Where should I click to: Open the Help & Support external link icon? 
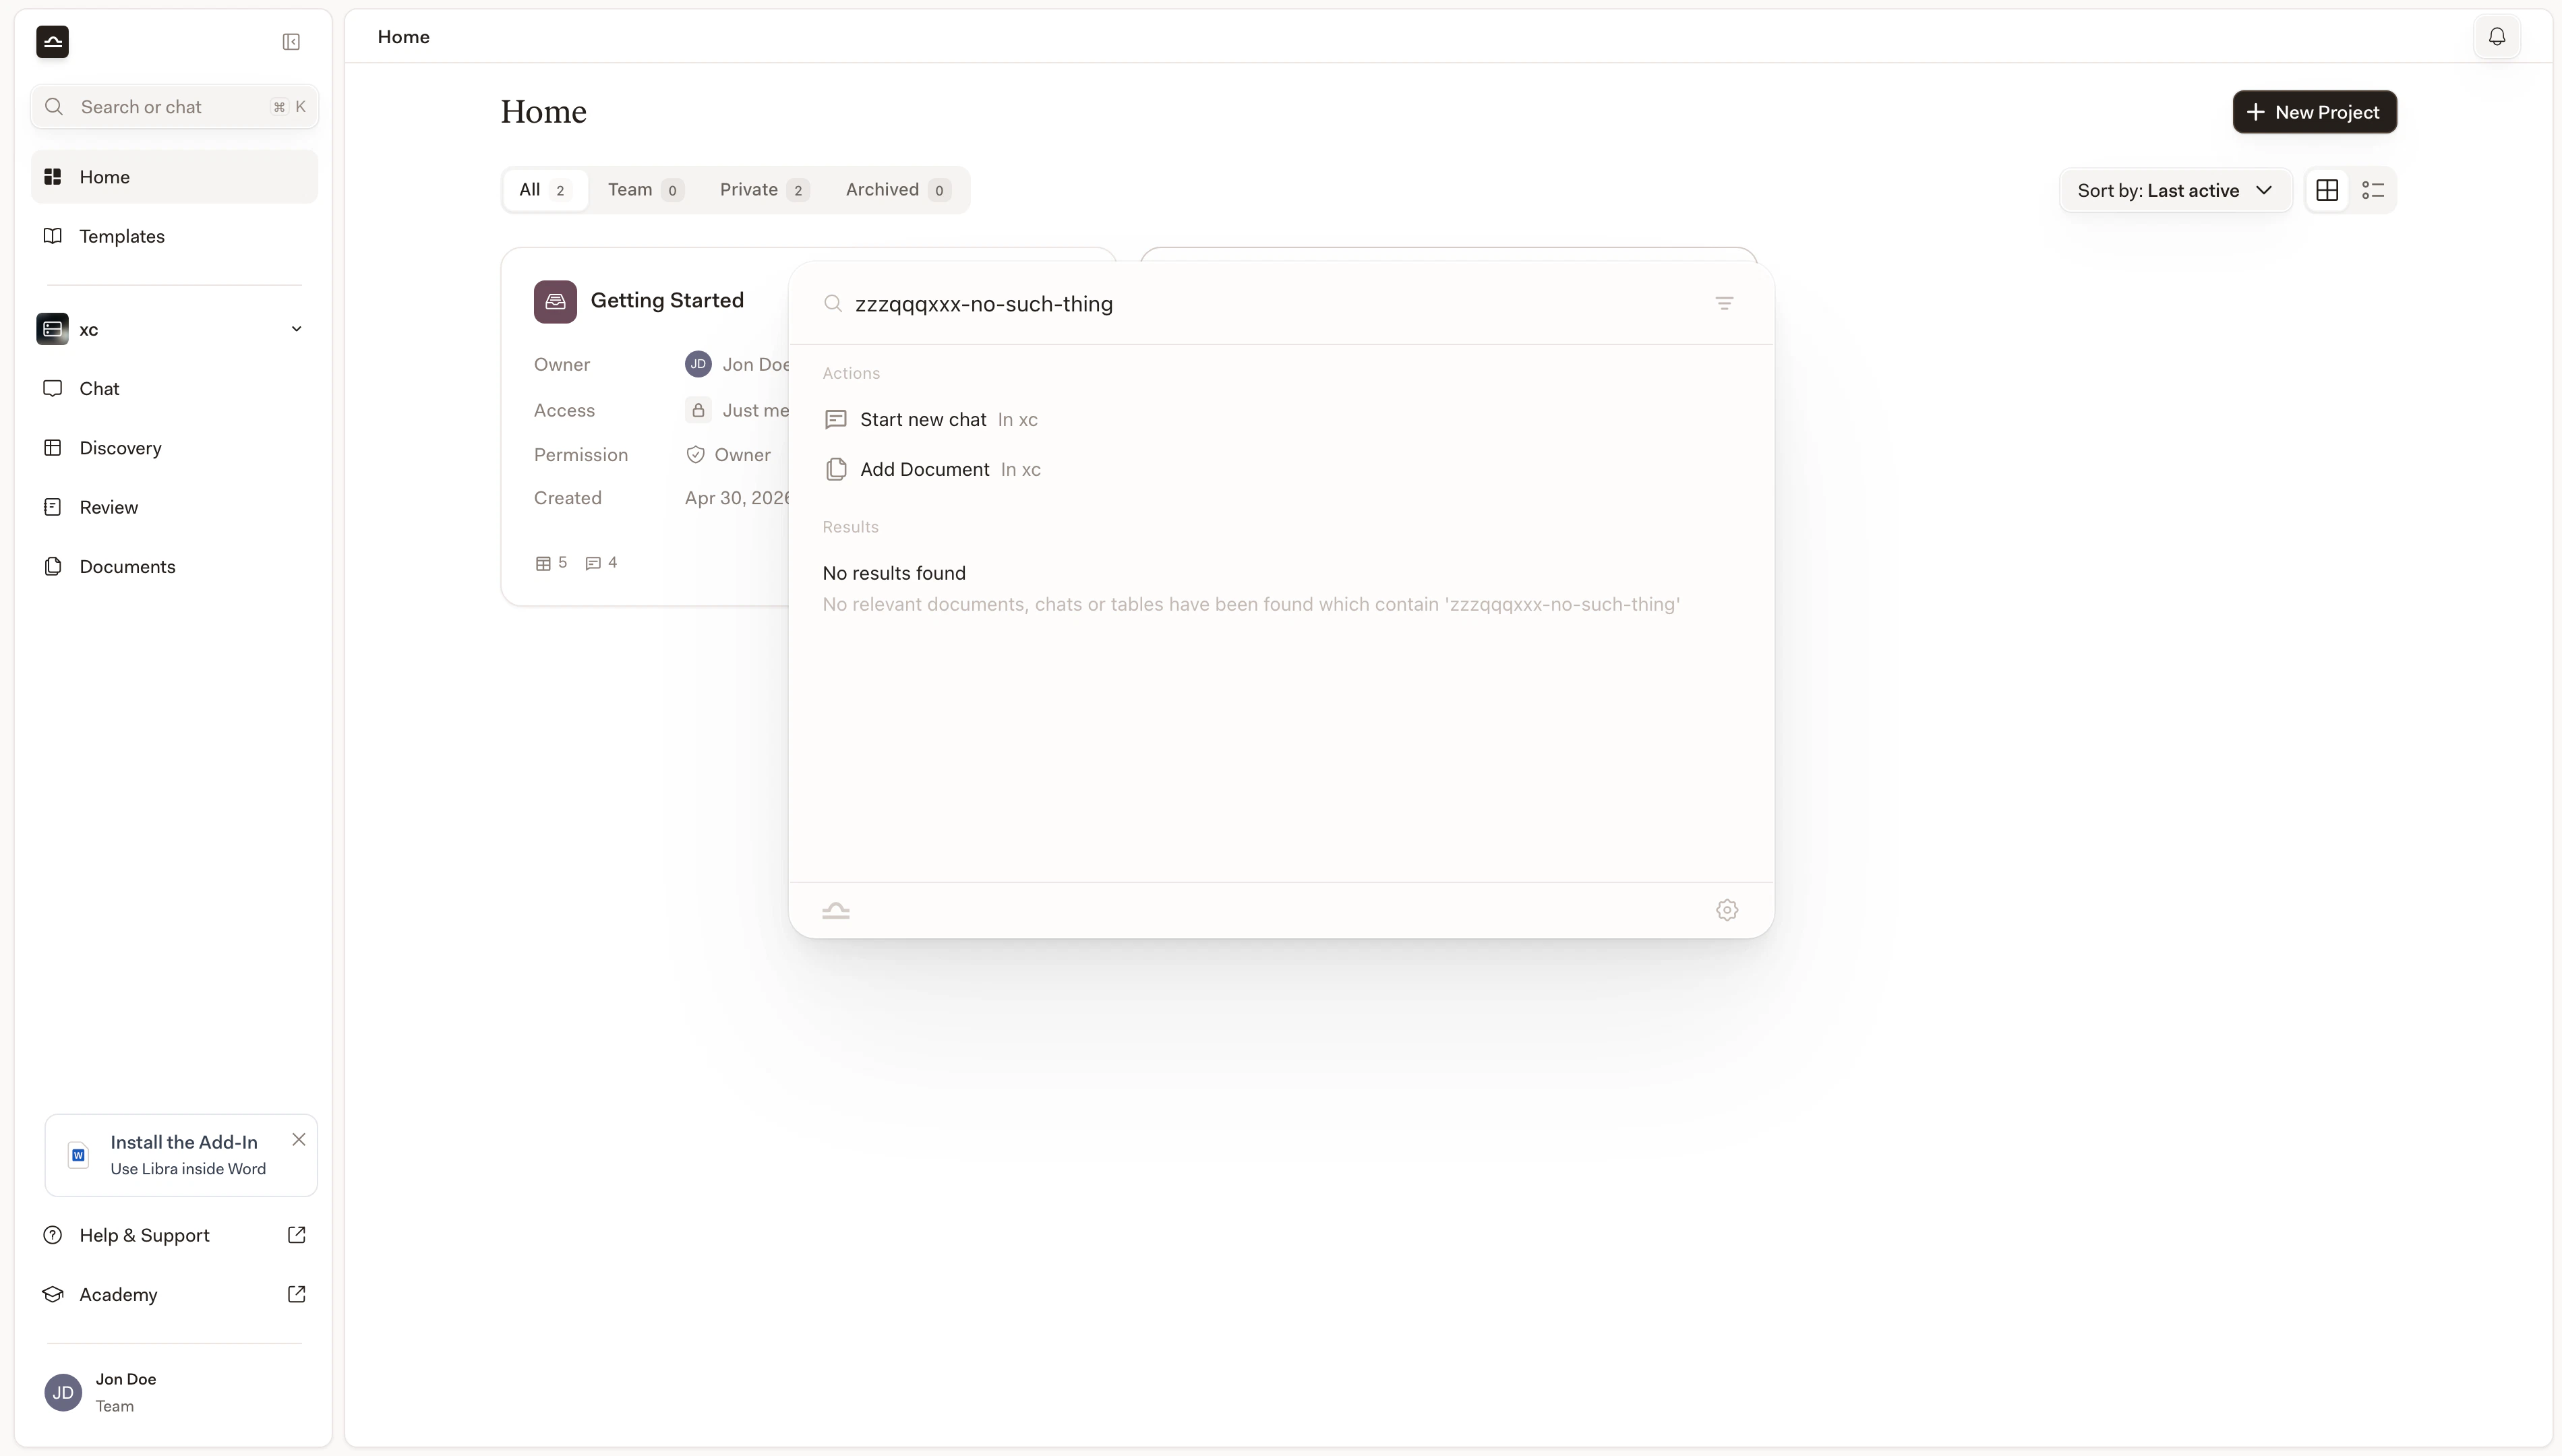pos(296,1234)
